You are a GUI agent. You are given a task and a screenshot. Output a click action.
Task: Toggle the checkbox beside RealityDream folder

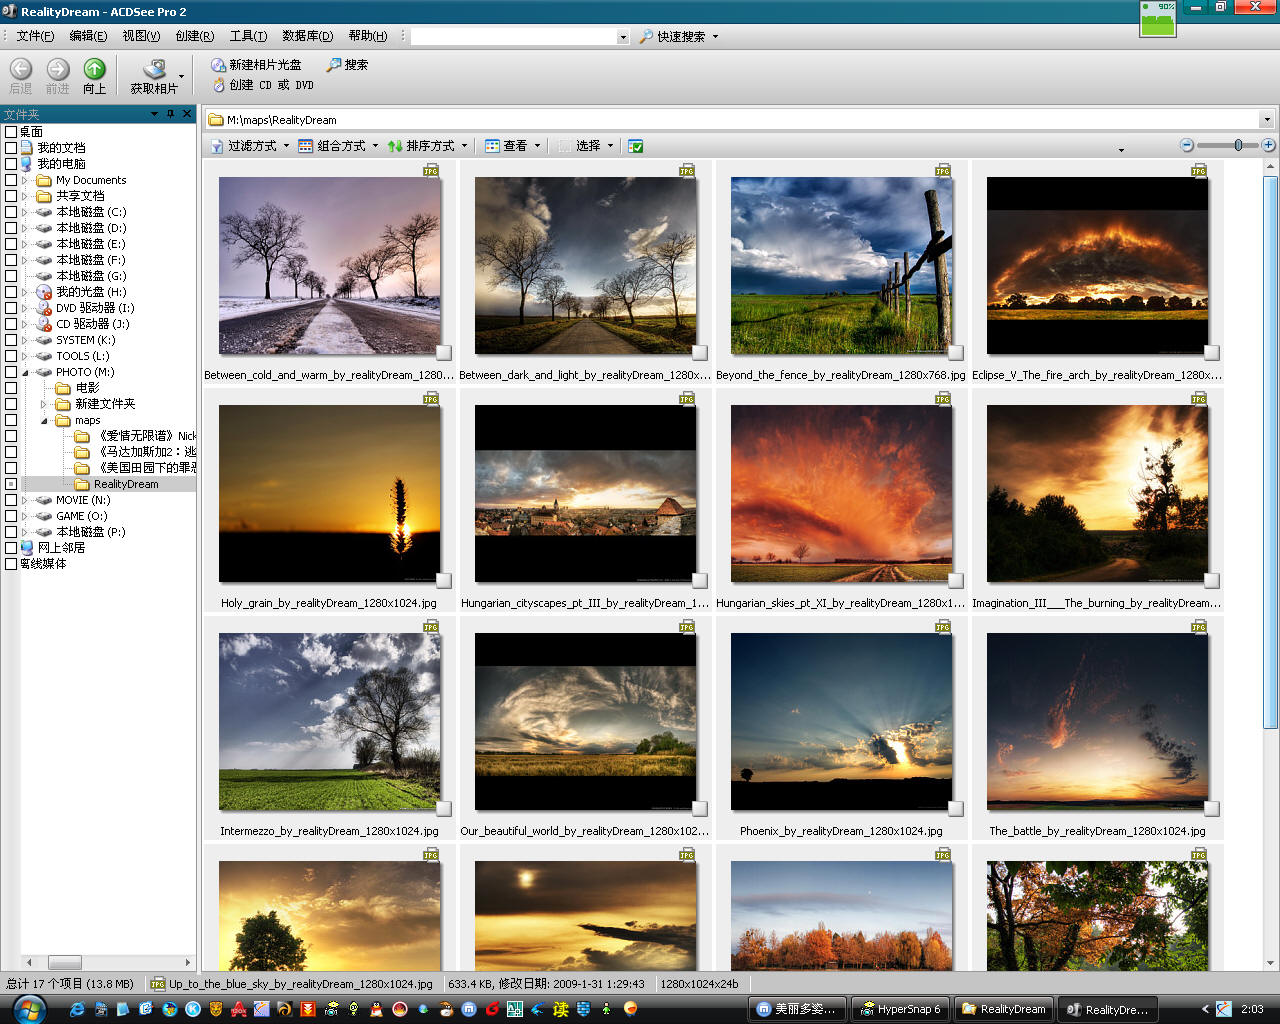click(x=11, y=484)
